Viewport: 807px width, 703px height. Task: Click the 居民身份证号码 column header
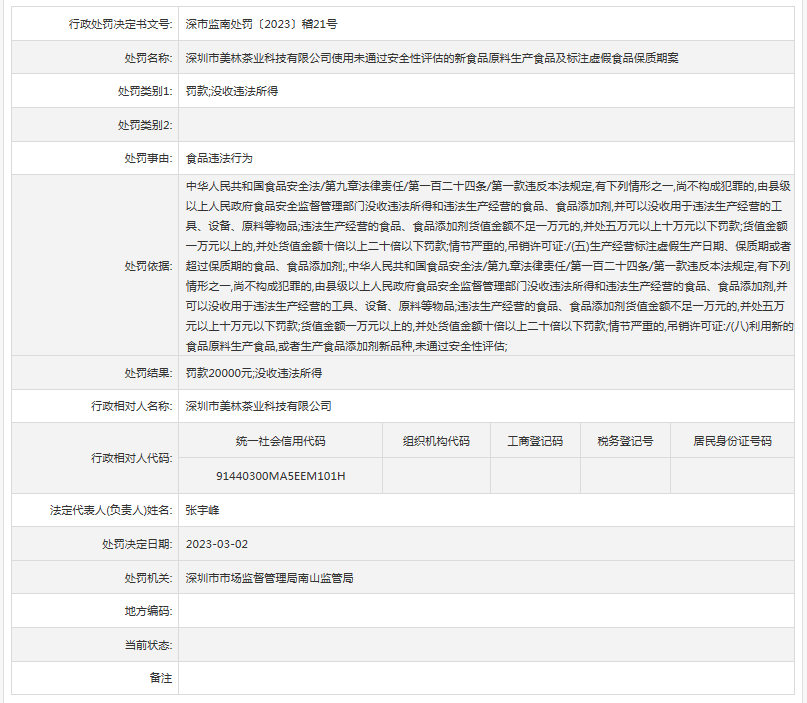click(732, 441)
